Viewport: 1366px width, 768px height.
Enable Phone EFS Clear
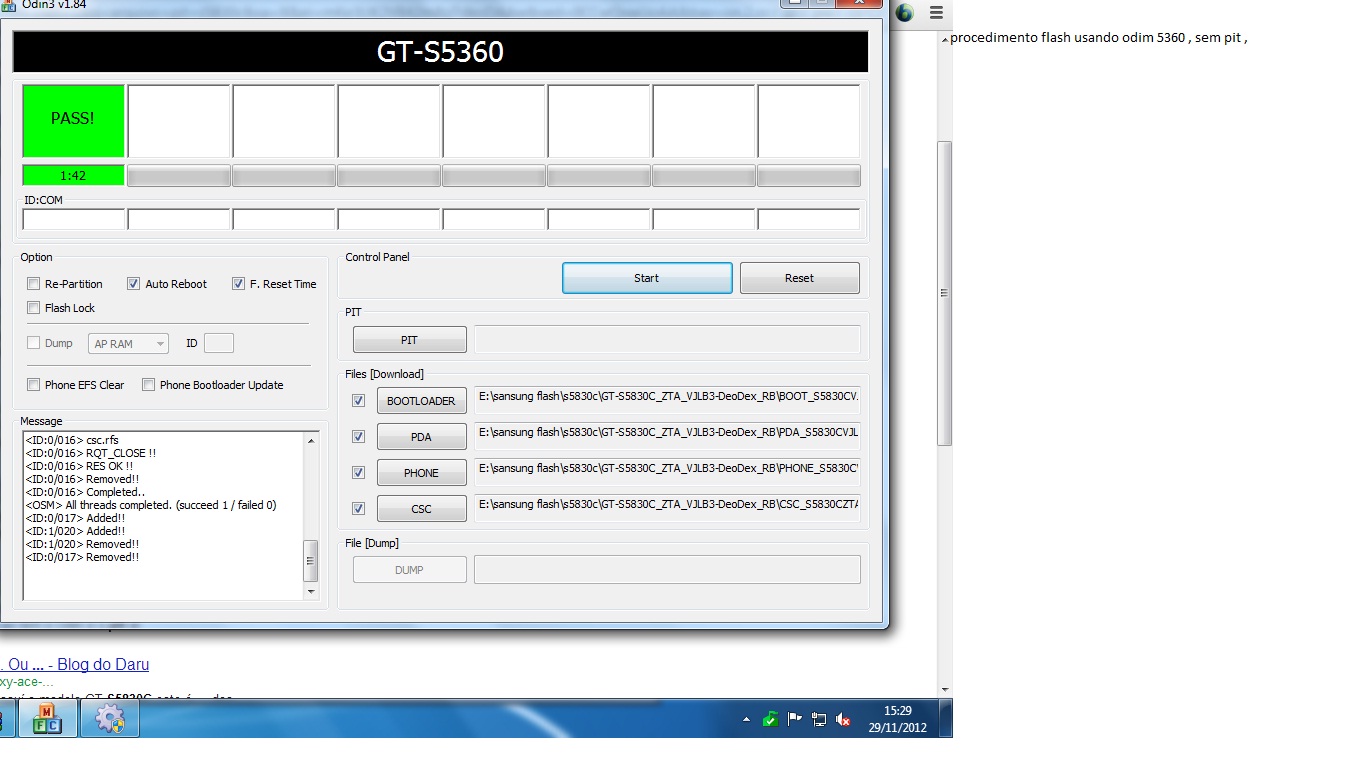[x=34, y=385]
